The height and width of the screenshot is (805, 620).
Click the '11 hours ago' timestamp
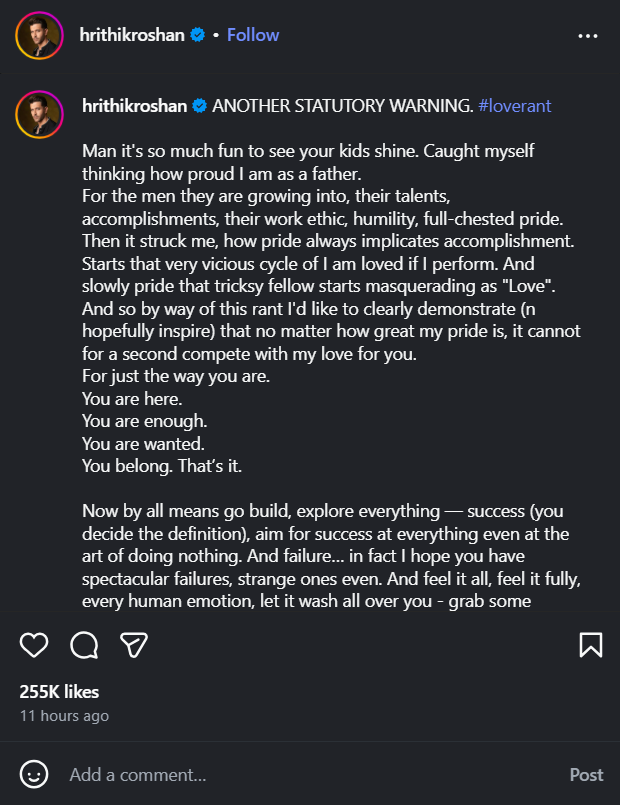64,716
